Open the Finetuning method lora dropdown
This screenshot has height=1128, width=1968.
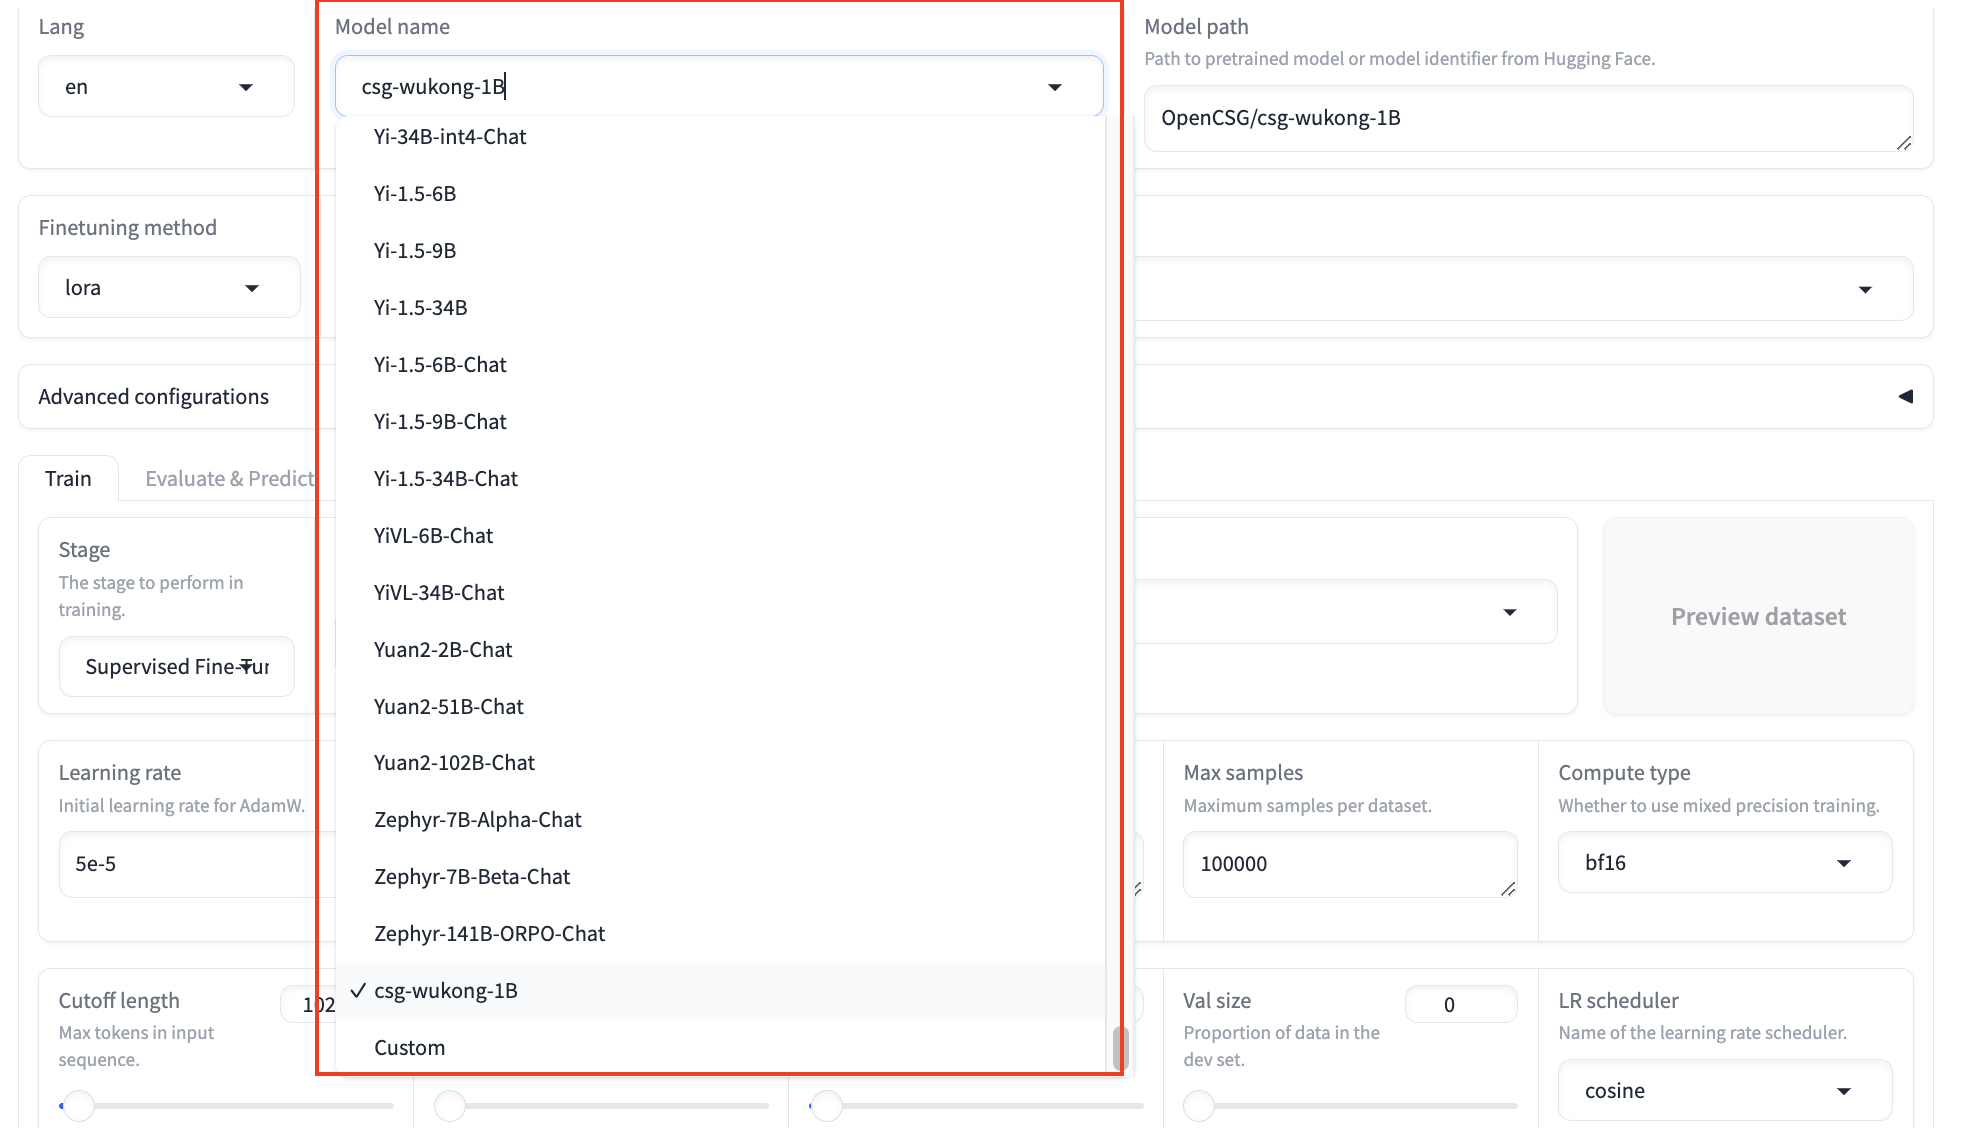click(x=168, y=288)
